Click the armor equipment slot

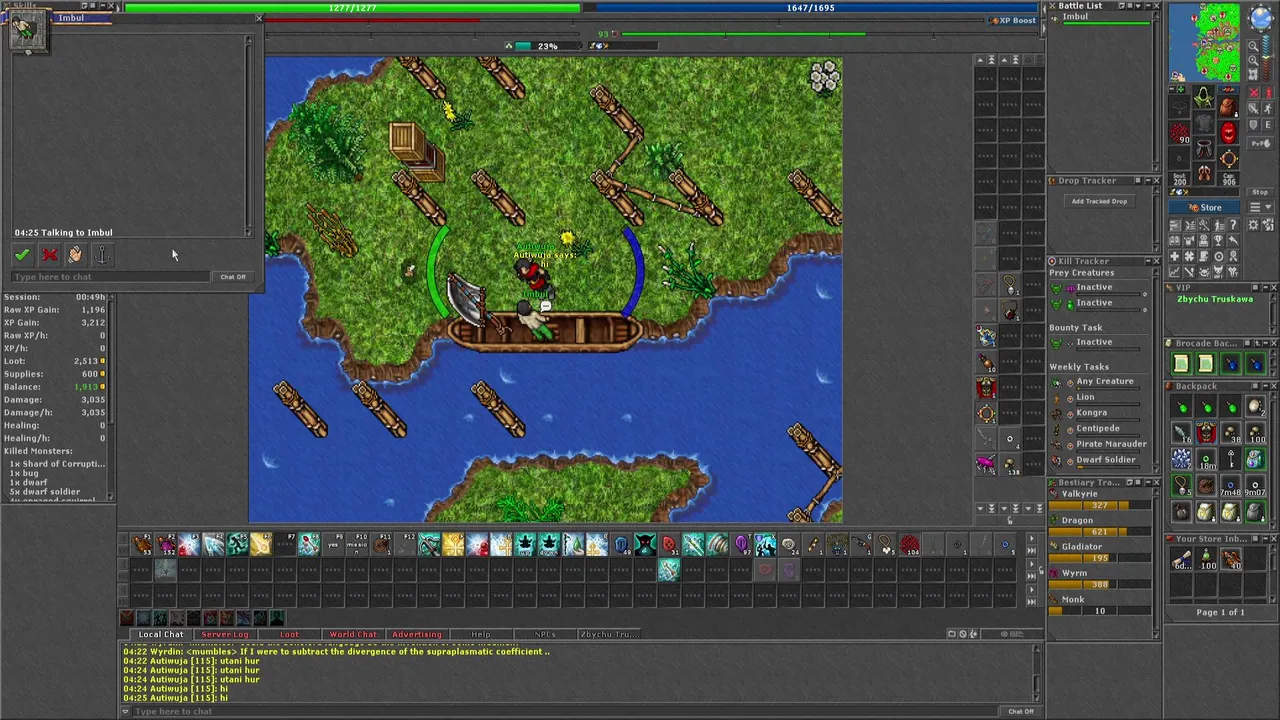1204,124
